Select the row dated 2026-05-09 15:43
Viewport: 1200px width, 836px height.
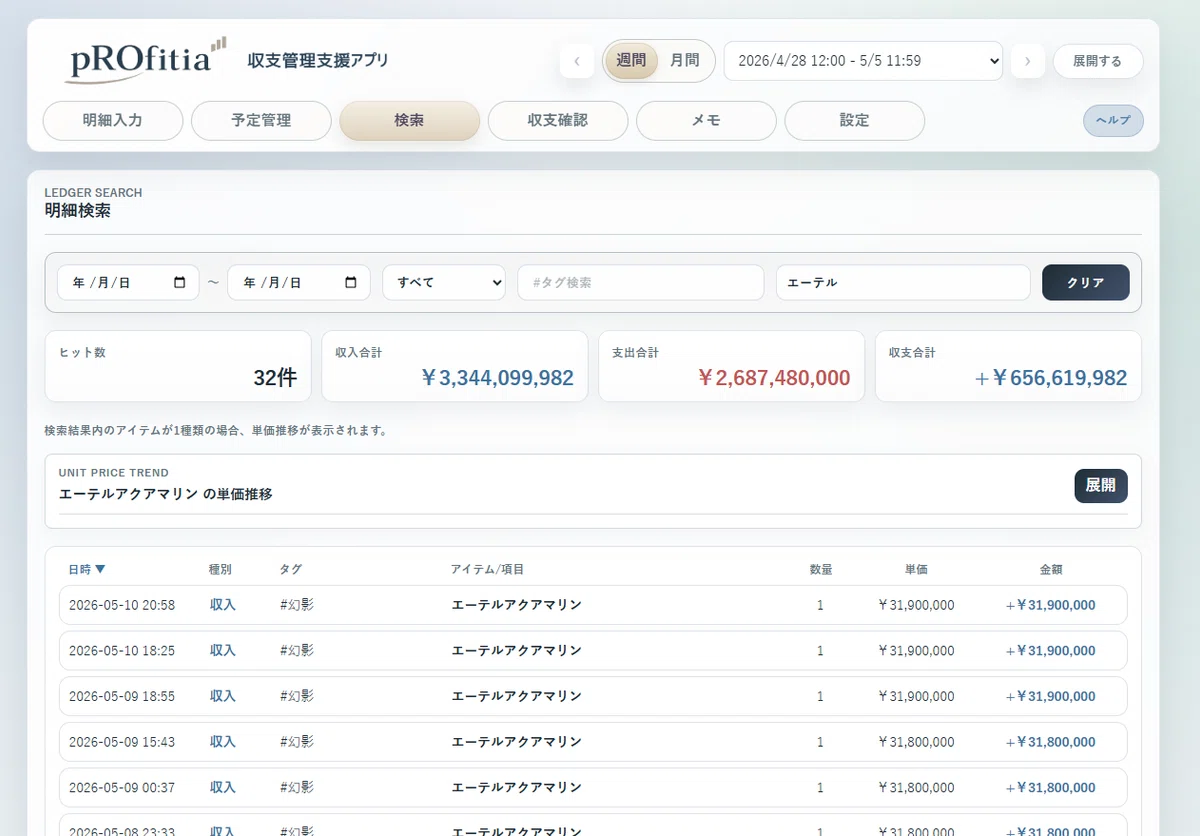click(593, 742)
